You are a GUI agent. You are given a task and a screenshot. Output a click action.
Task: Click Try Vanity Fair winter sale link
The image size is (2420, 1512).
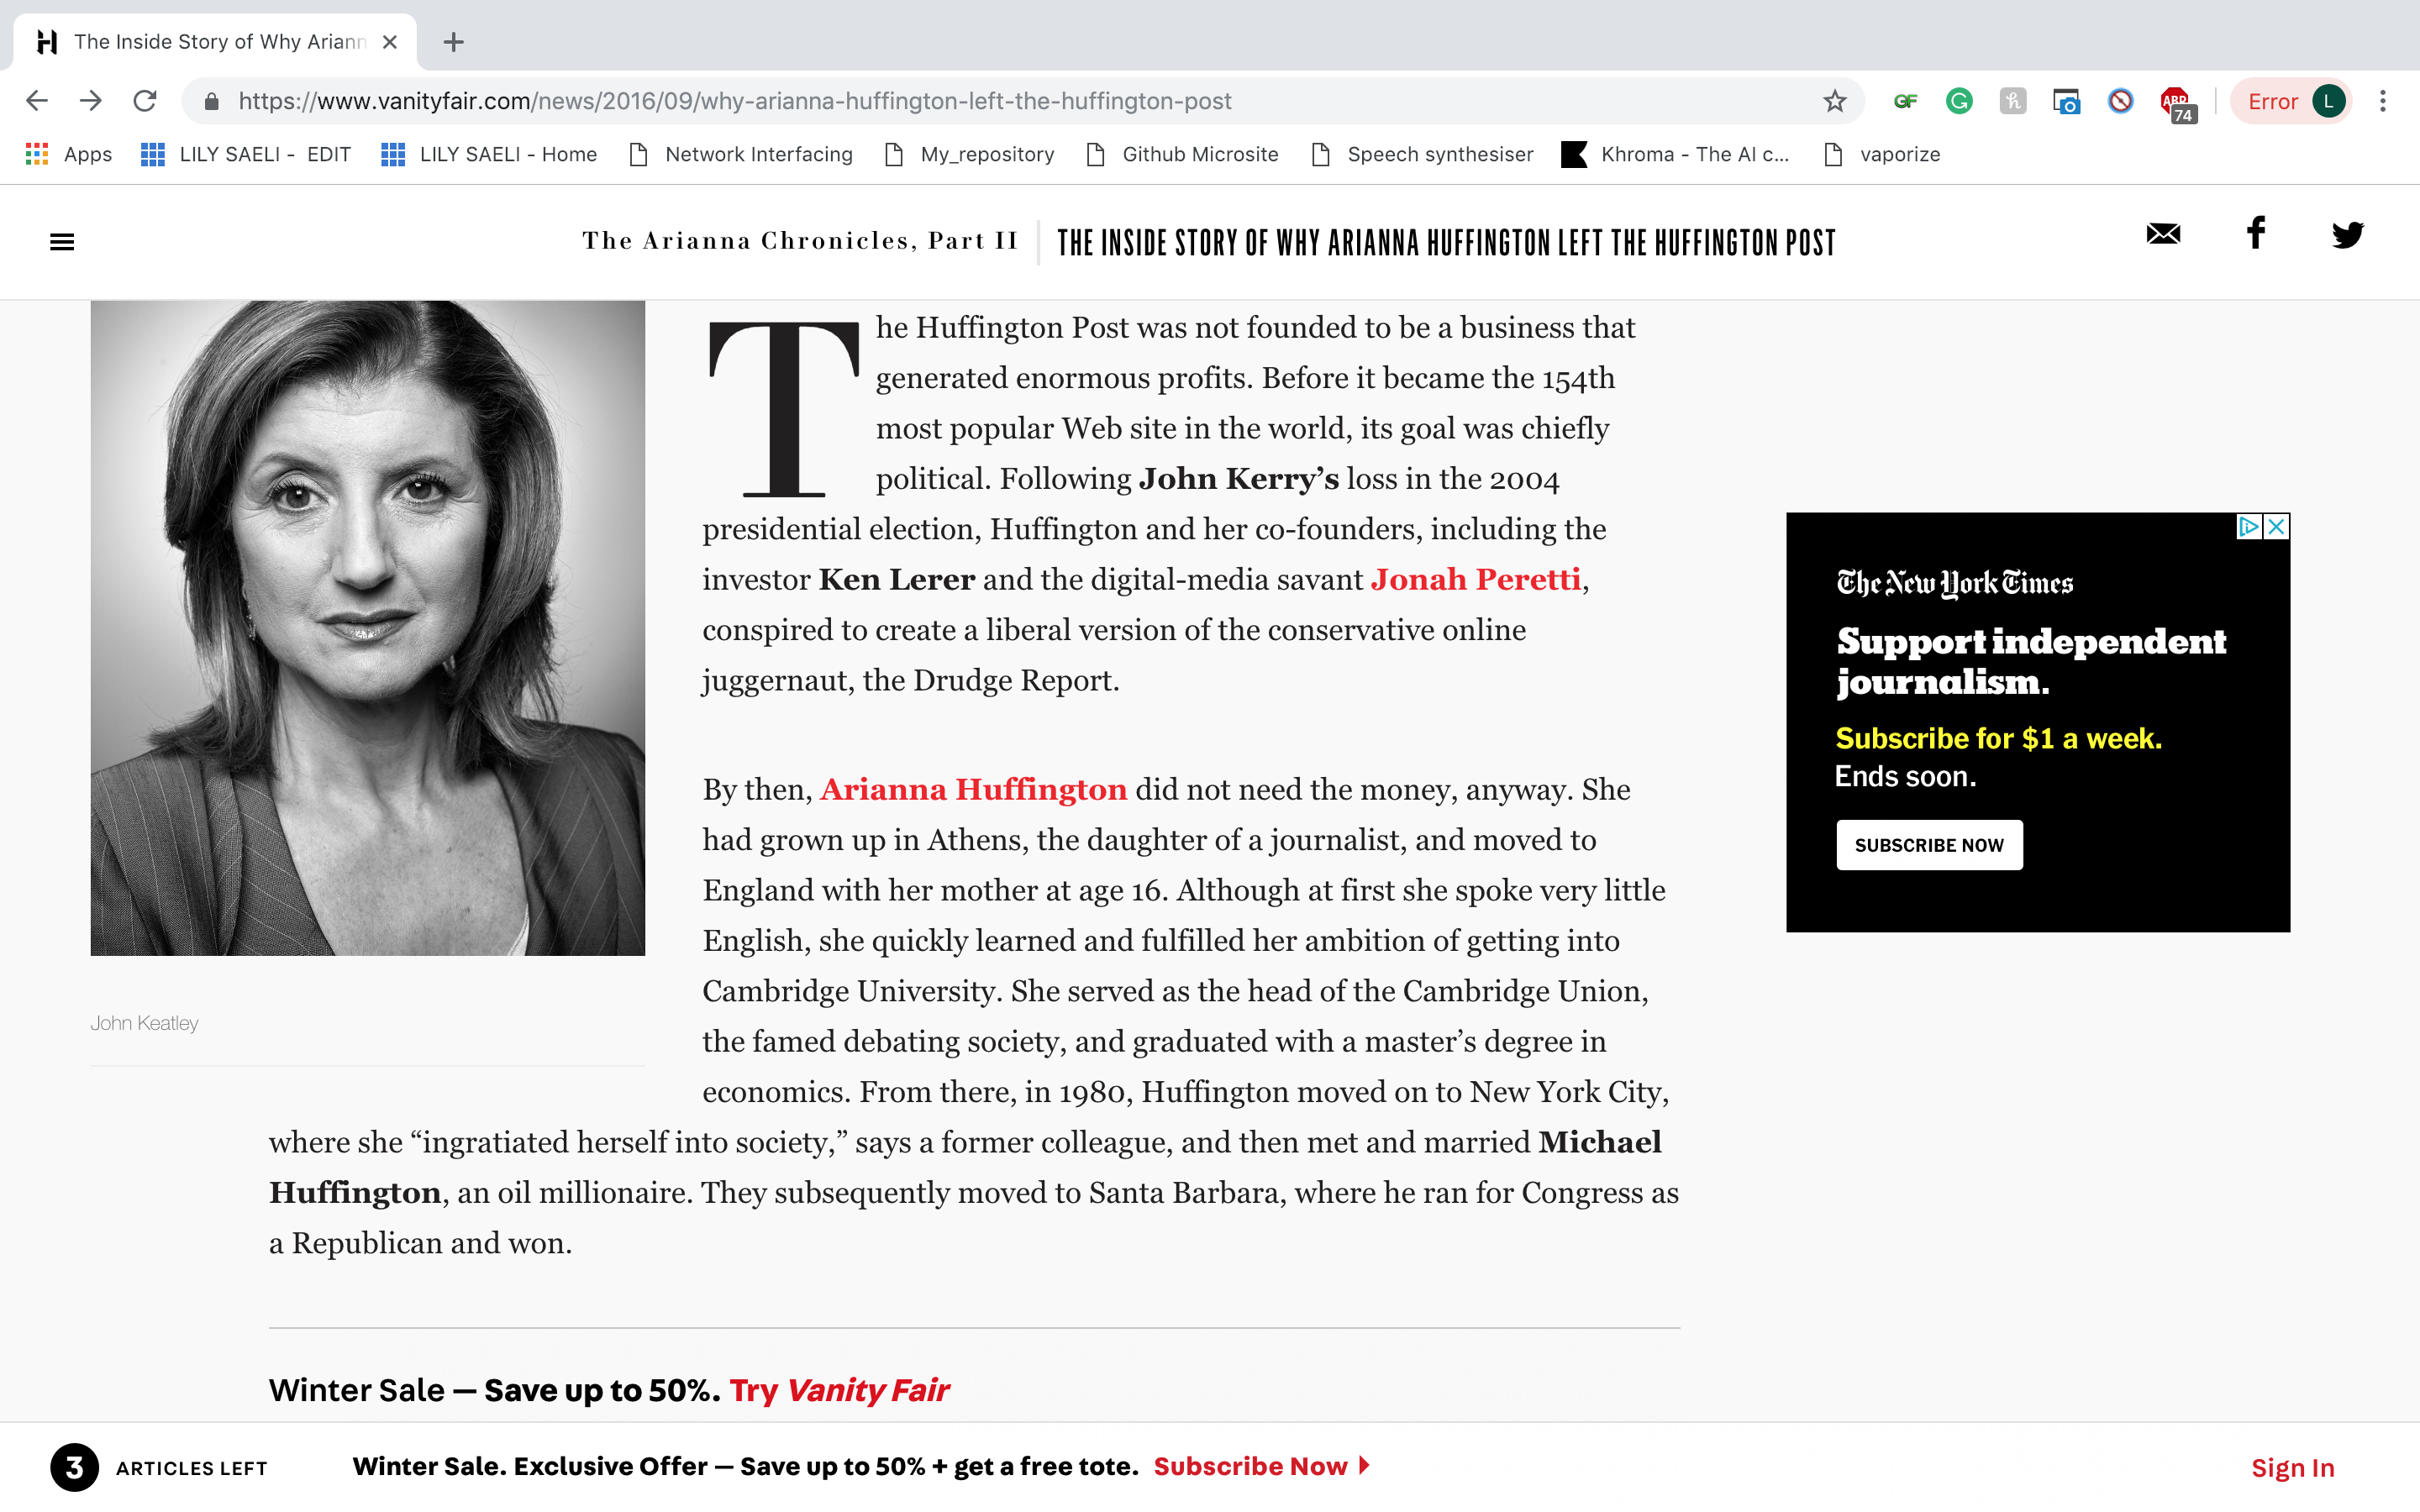tap(839, 1390)
